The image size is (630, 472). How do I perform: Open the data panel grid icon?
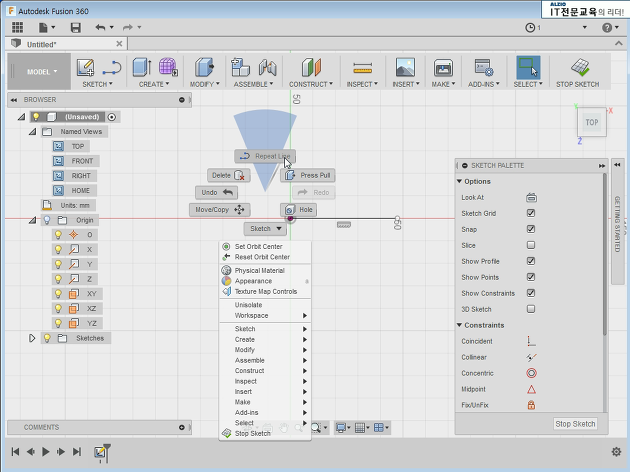click(x=17, y=27)
